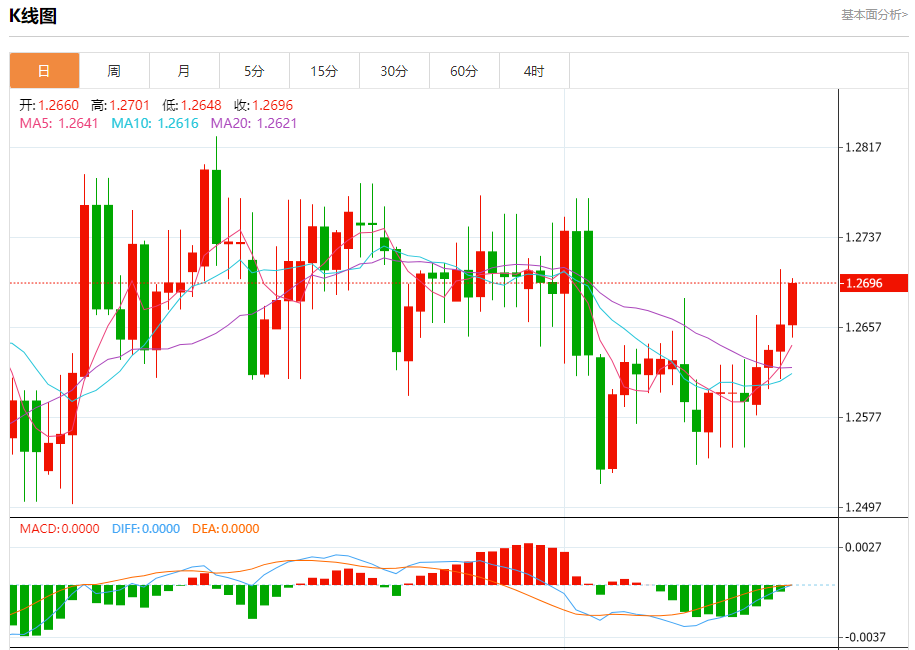
Task: Click the closing price 1.2696 in header
Action: [273, 106]
